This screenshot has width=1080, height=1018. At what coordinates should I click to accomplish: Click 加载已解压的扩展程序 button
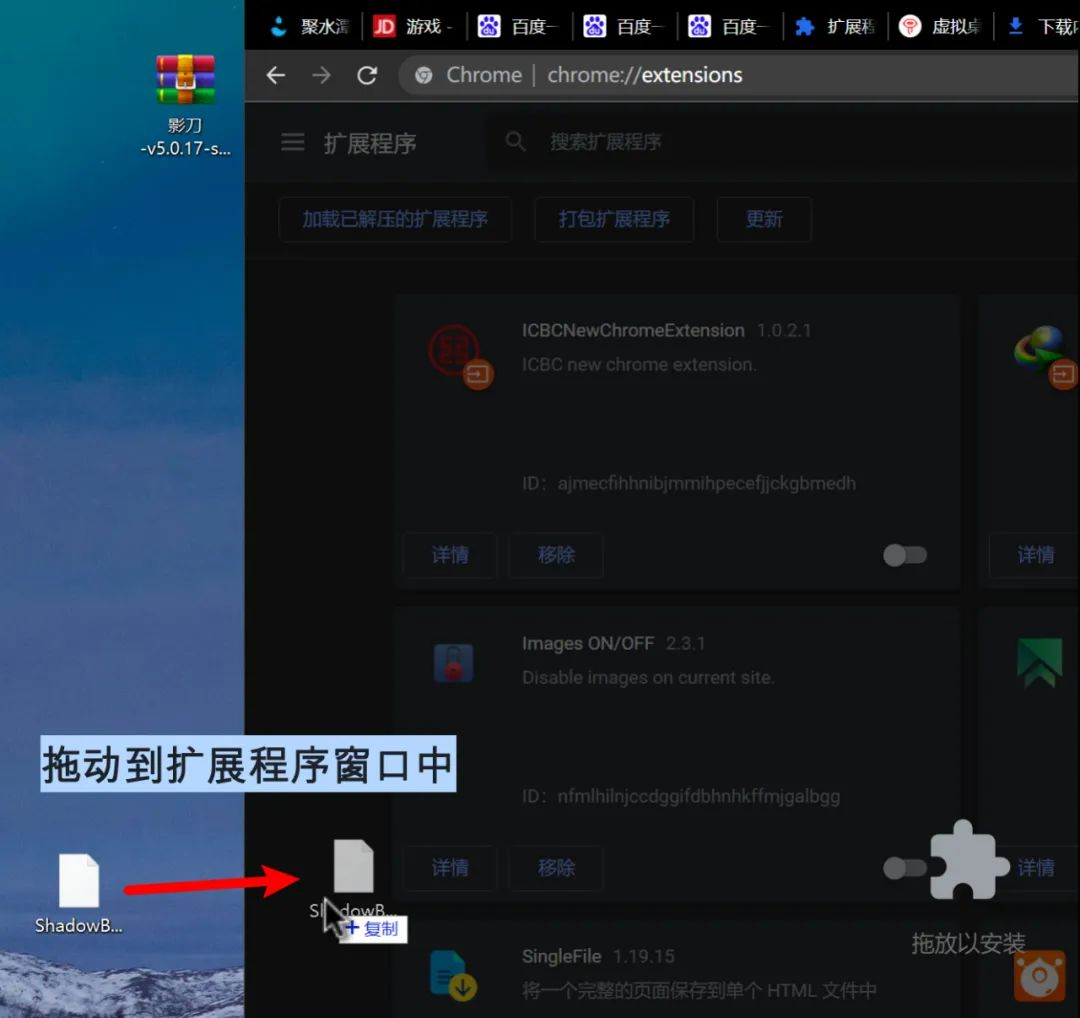click(x=395, y=219)
